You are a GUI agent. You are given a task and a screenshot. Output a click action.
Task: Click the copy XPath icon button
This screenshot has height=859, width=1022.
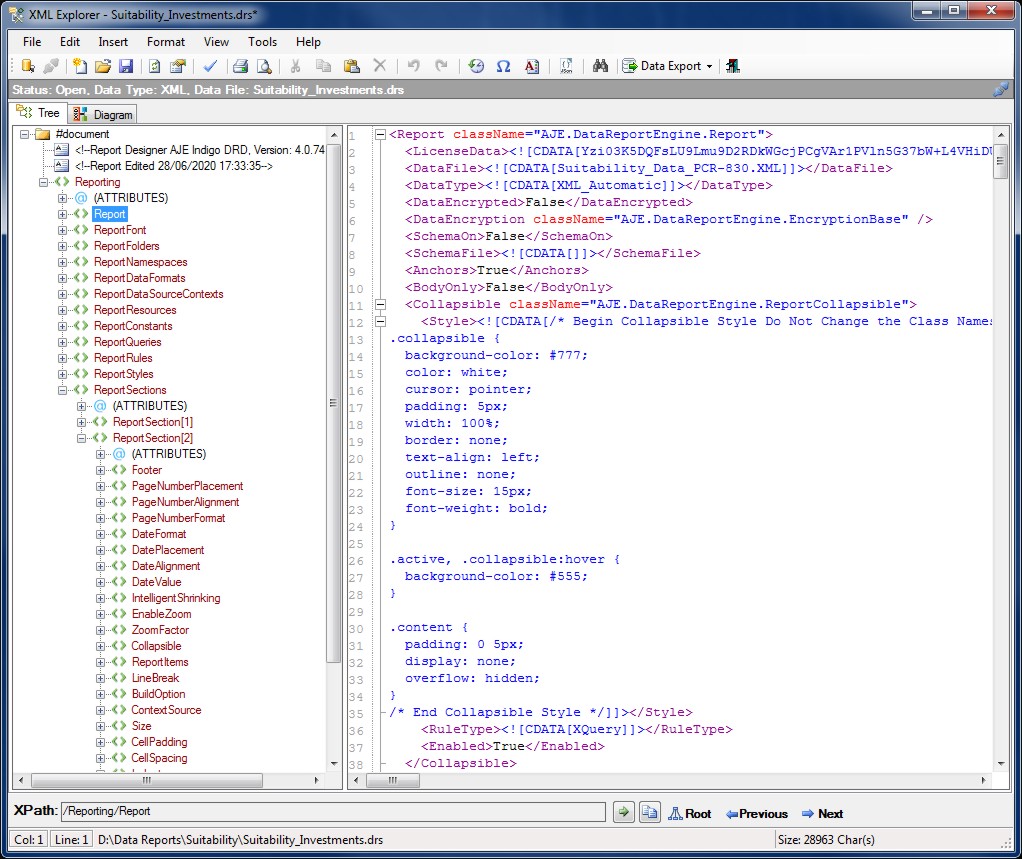click(x=649, y=813)
